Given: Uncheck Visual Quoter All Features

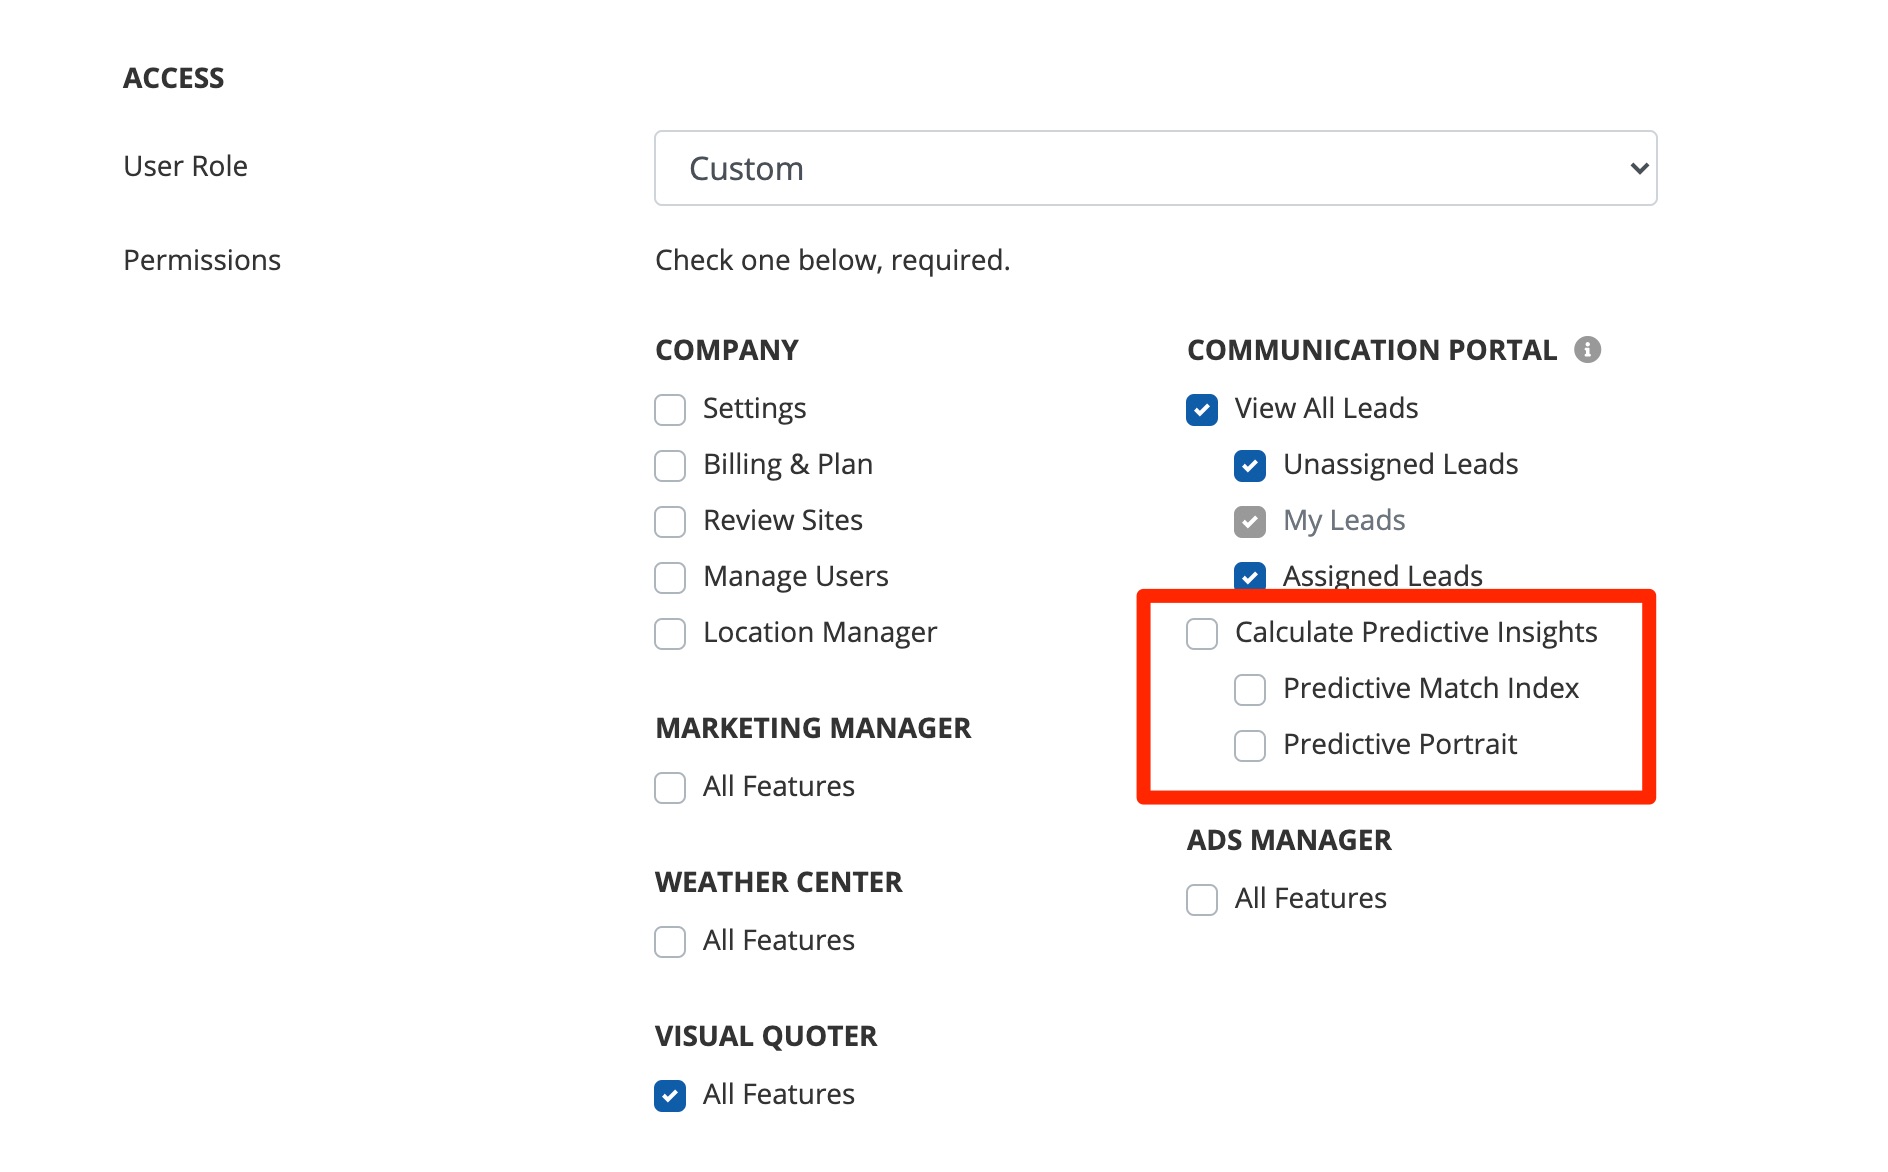Looking at the screenshot, I should click(670, 1096).
